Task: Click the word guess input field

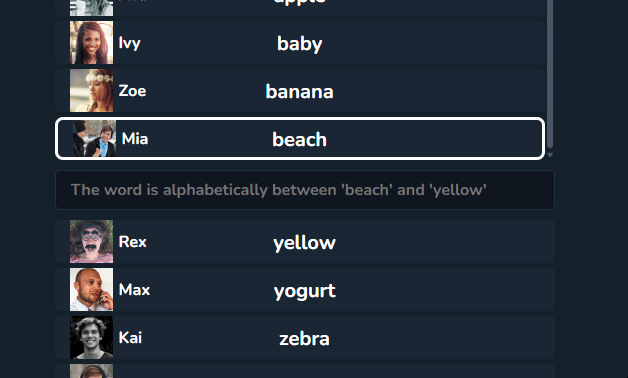Action: (305, 190)
